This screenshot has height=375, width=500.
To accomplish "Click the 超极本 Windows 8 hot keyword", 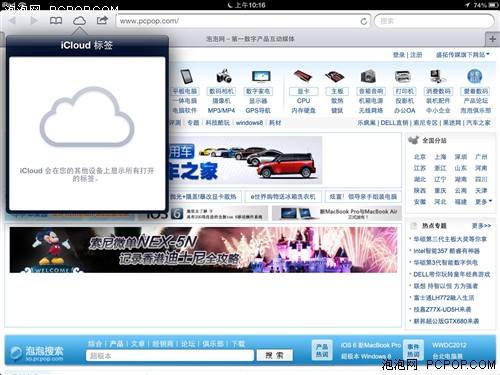I will (366, 356).
